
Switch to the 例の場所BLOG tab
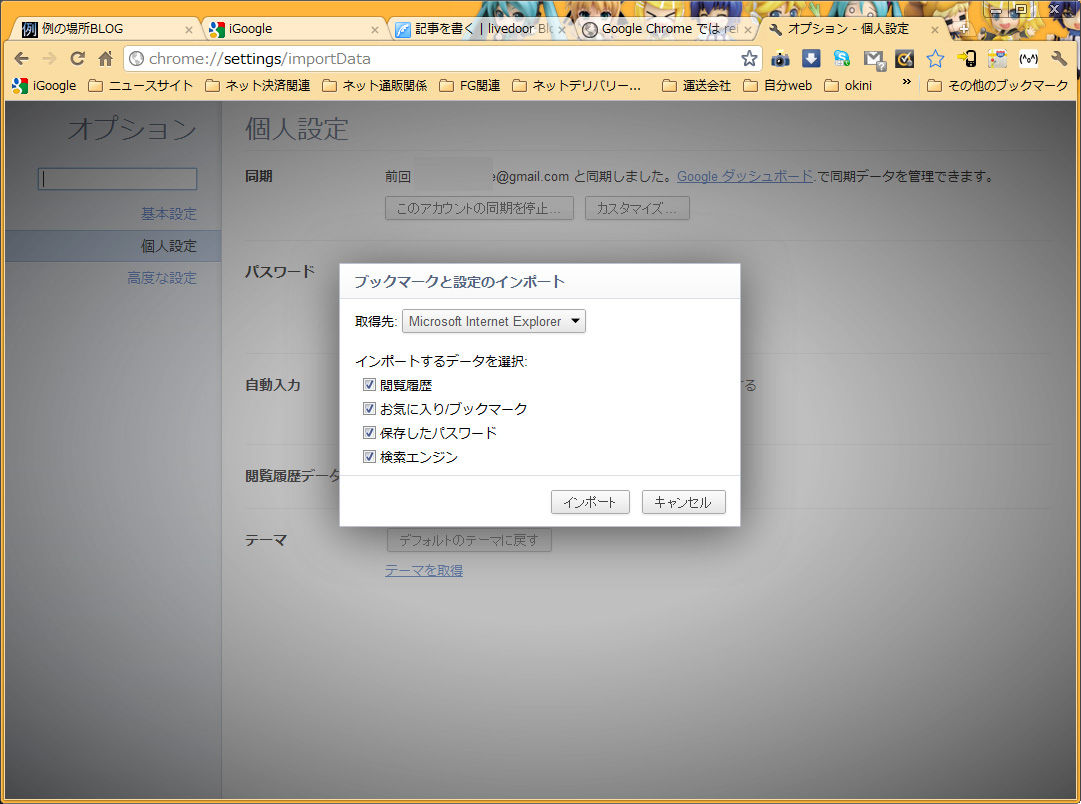tap(103, 29)
